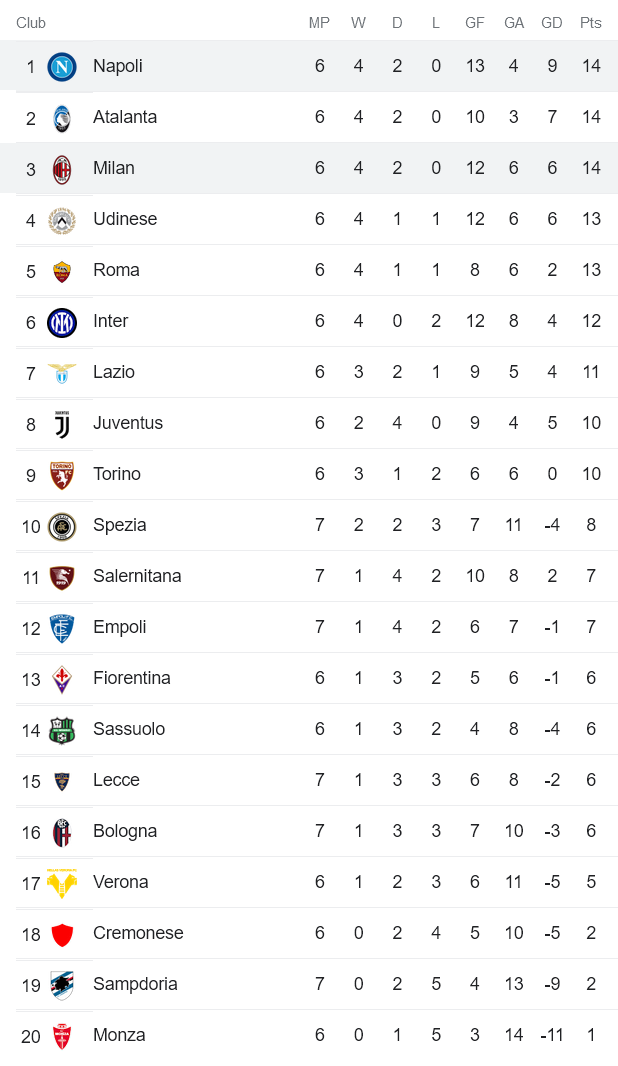Viewport: 618px width, 1066px height.
Task: Select the Monza team name
Action: point(119,1035)
